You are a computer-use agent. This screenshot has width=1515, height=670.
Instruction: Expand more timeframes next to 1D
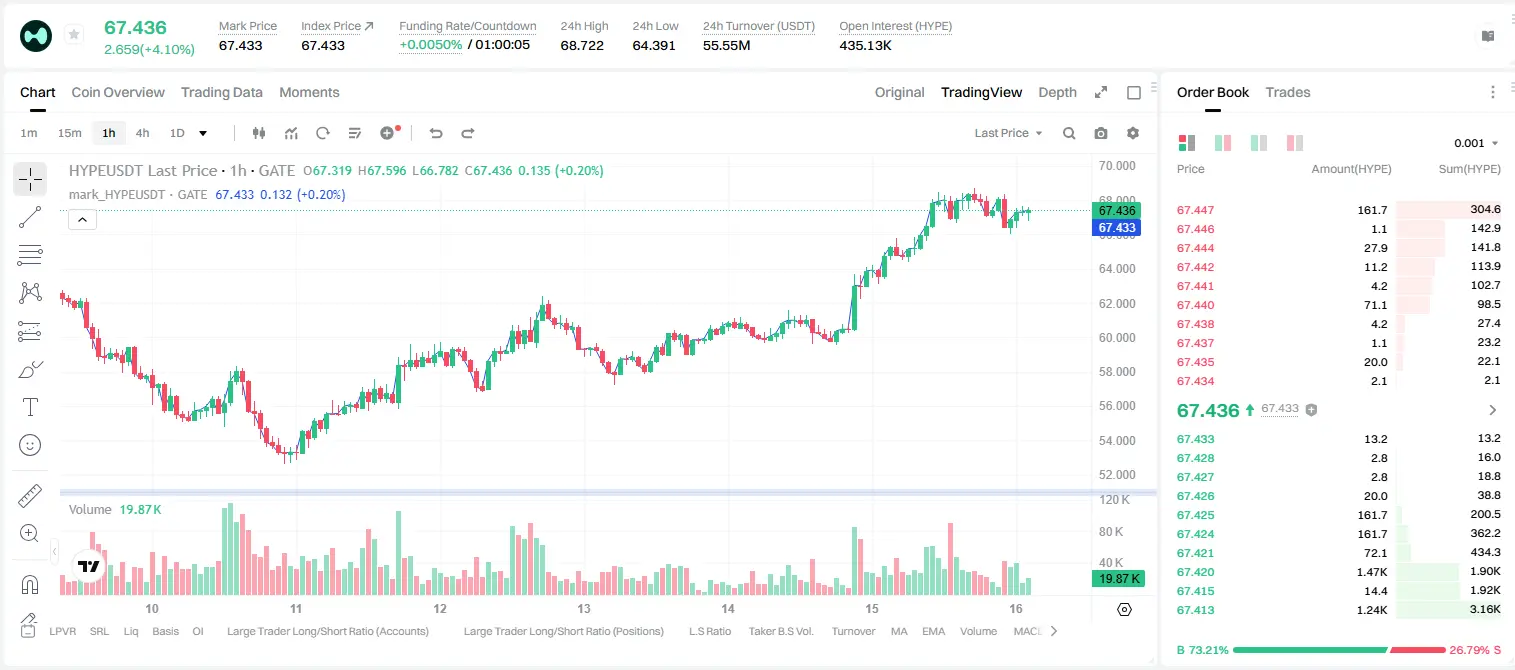pyautogui.click(x=203, y=133)
